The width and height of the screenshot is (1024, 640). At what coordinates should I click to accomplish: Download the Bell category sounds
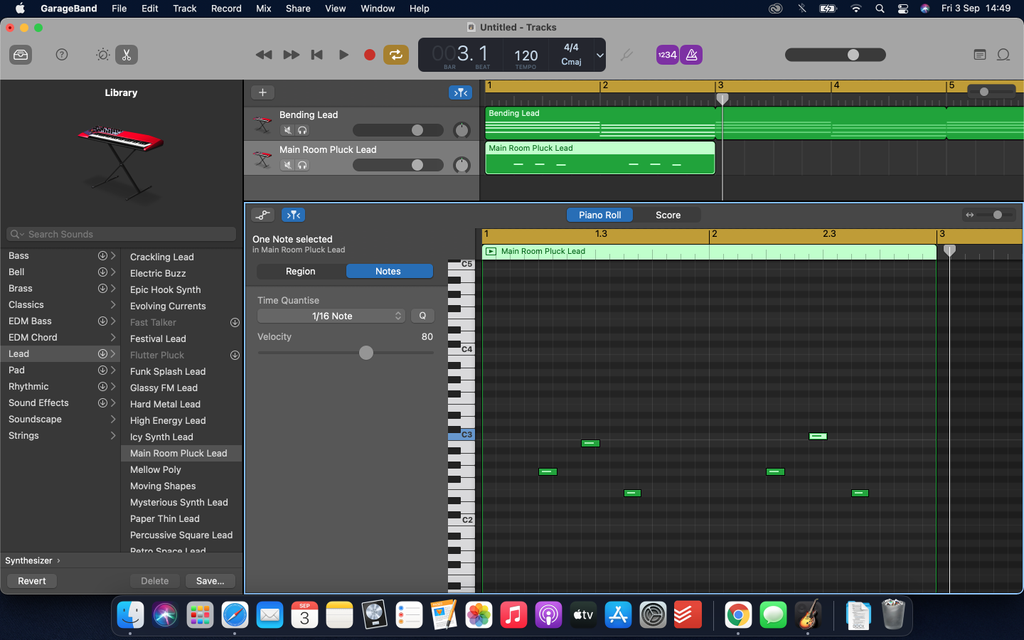click(x=103, y=272)
